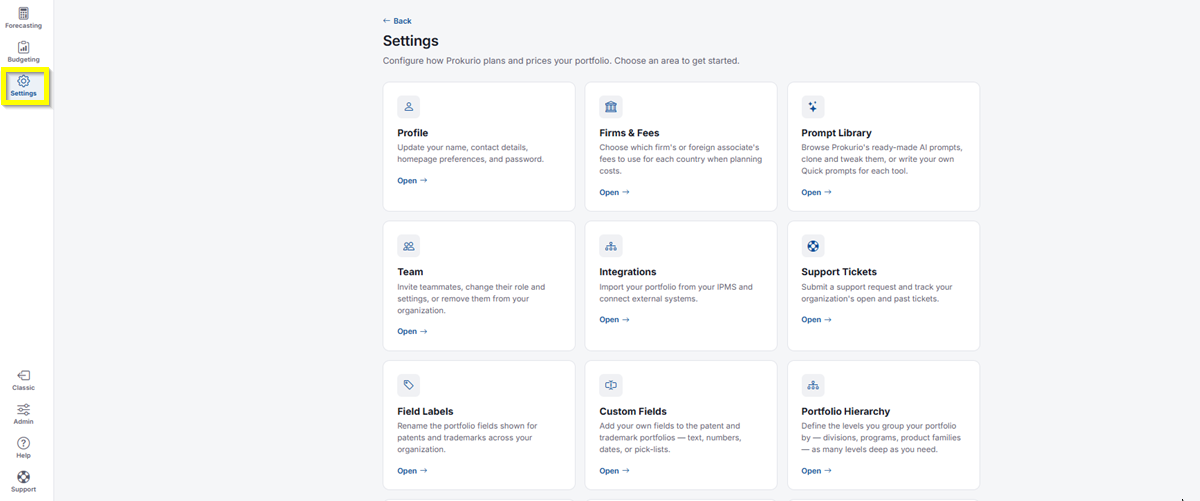Viewport: 1200px width, 501px height.
Task: Open Budgeting in the sidebar
Action: click(23, 52)
